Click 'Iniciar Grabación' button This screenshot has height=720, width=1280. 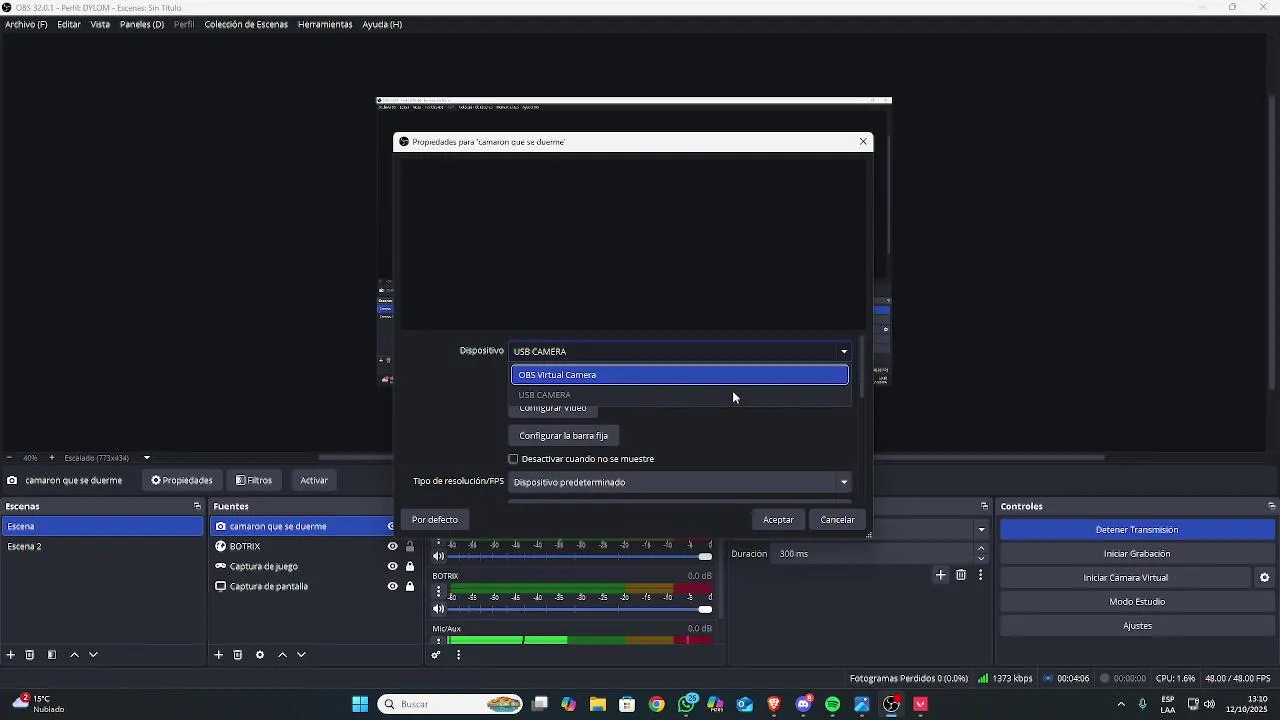1137,554
